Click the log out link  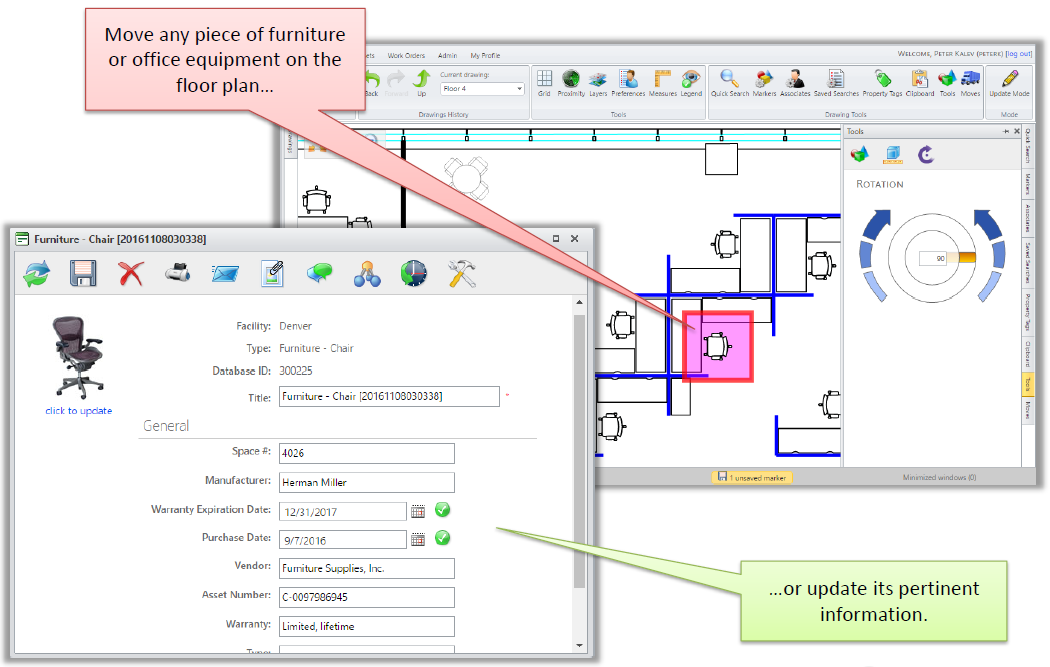tap(1019, 54)
